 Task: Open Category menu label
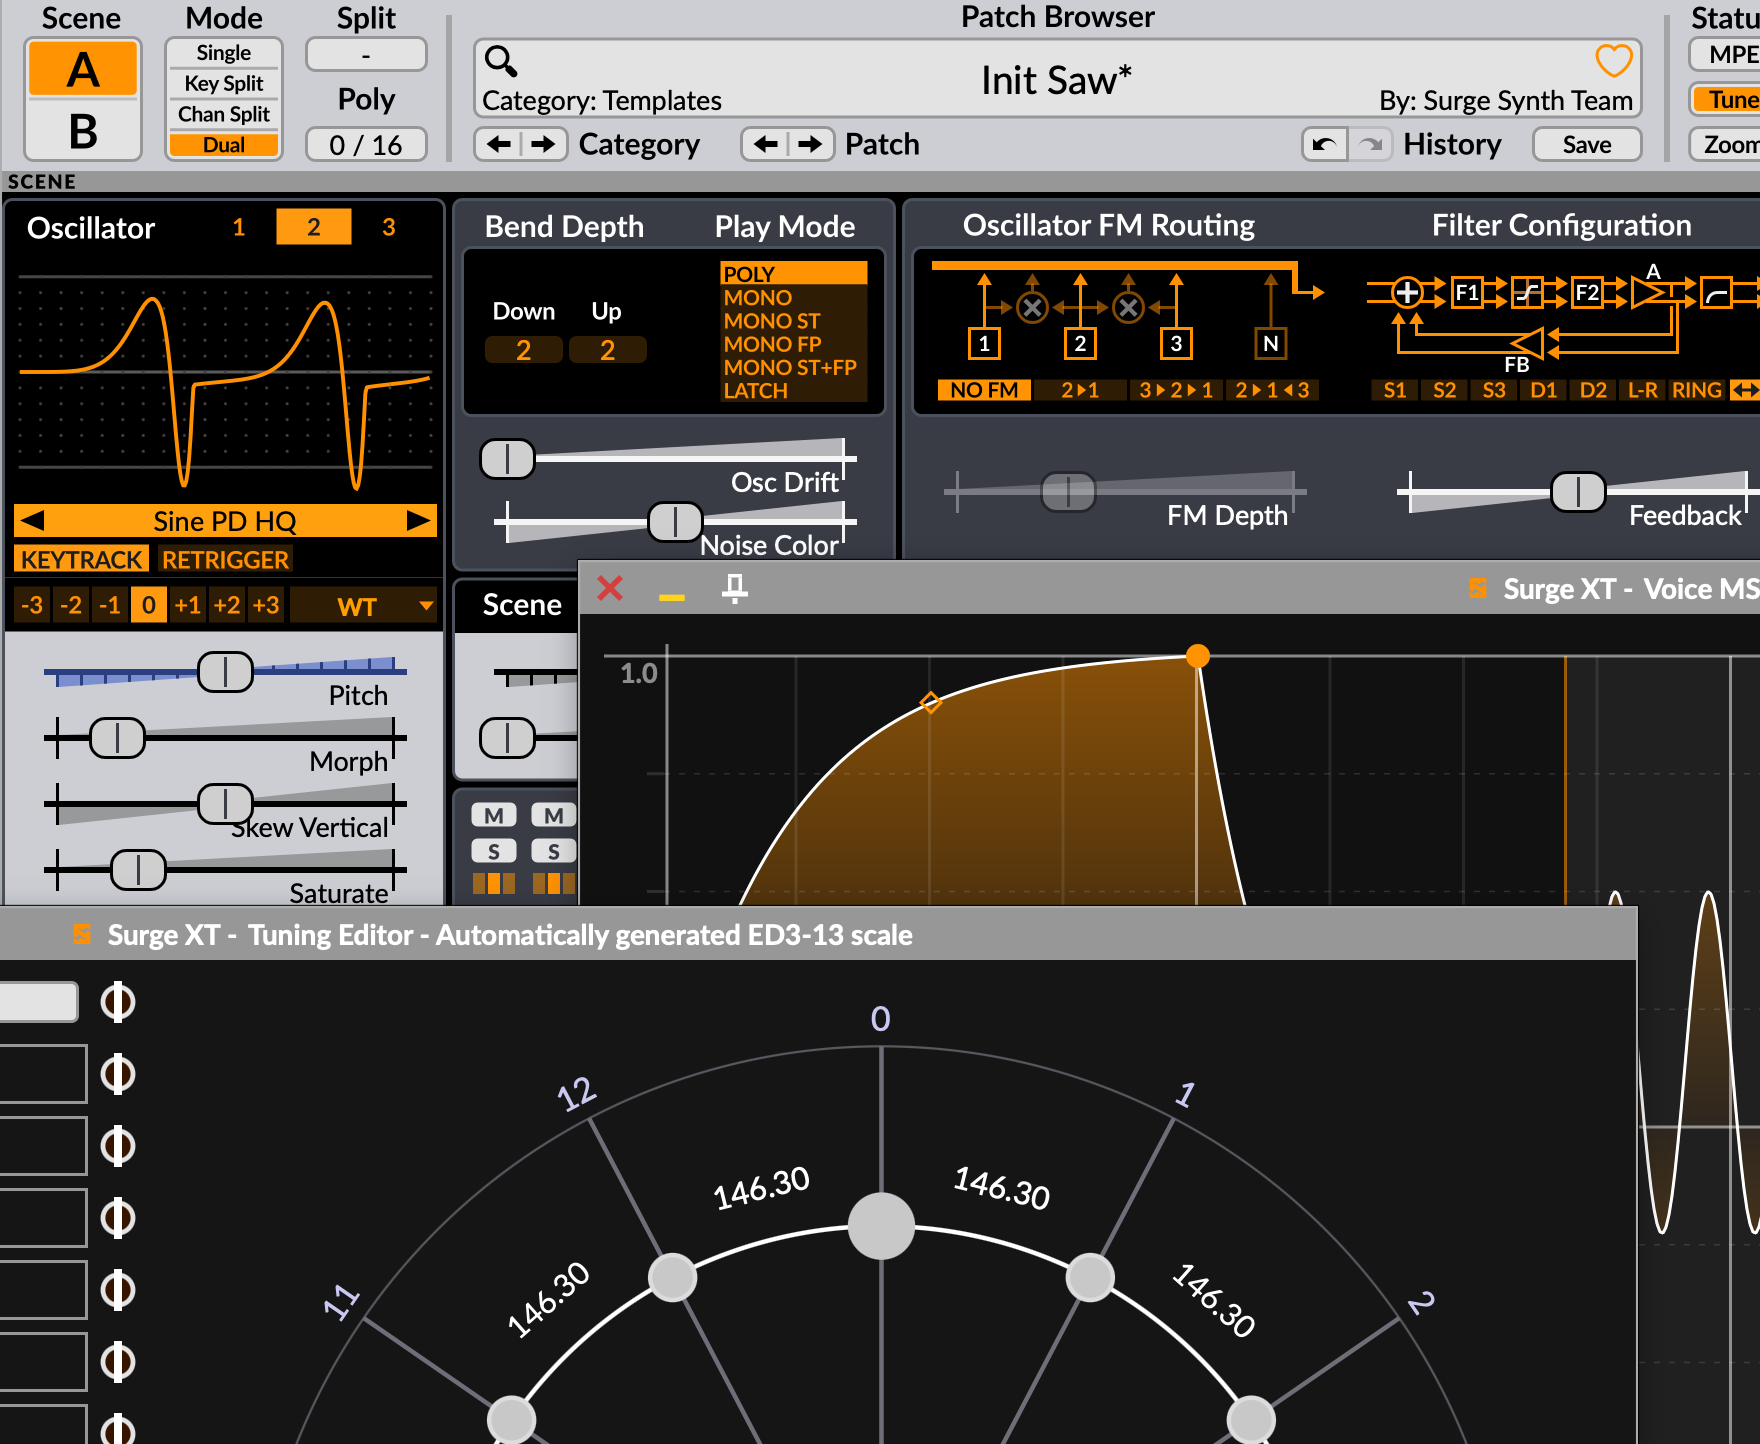pos(640,144)
